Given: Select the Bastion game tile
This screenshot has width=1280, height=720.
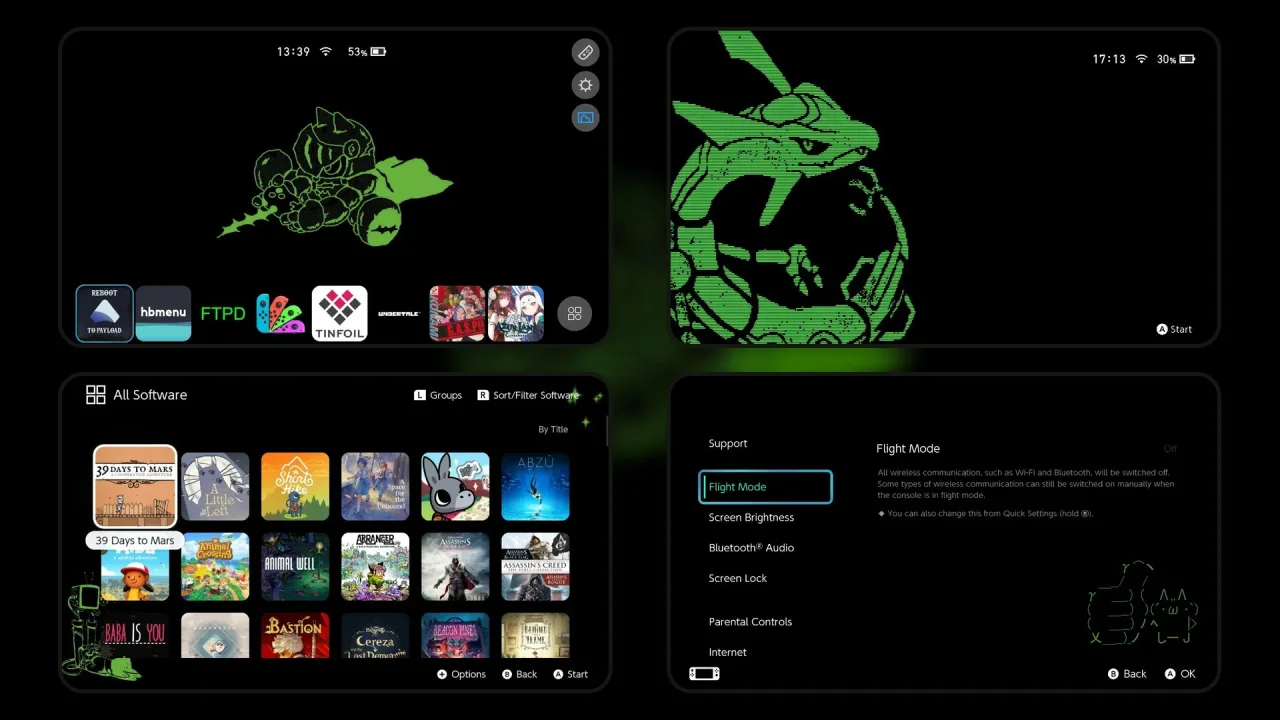Looking at the screenshot, I should (295, 635).
